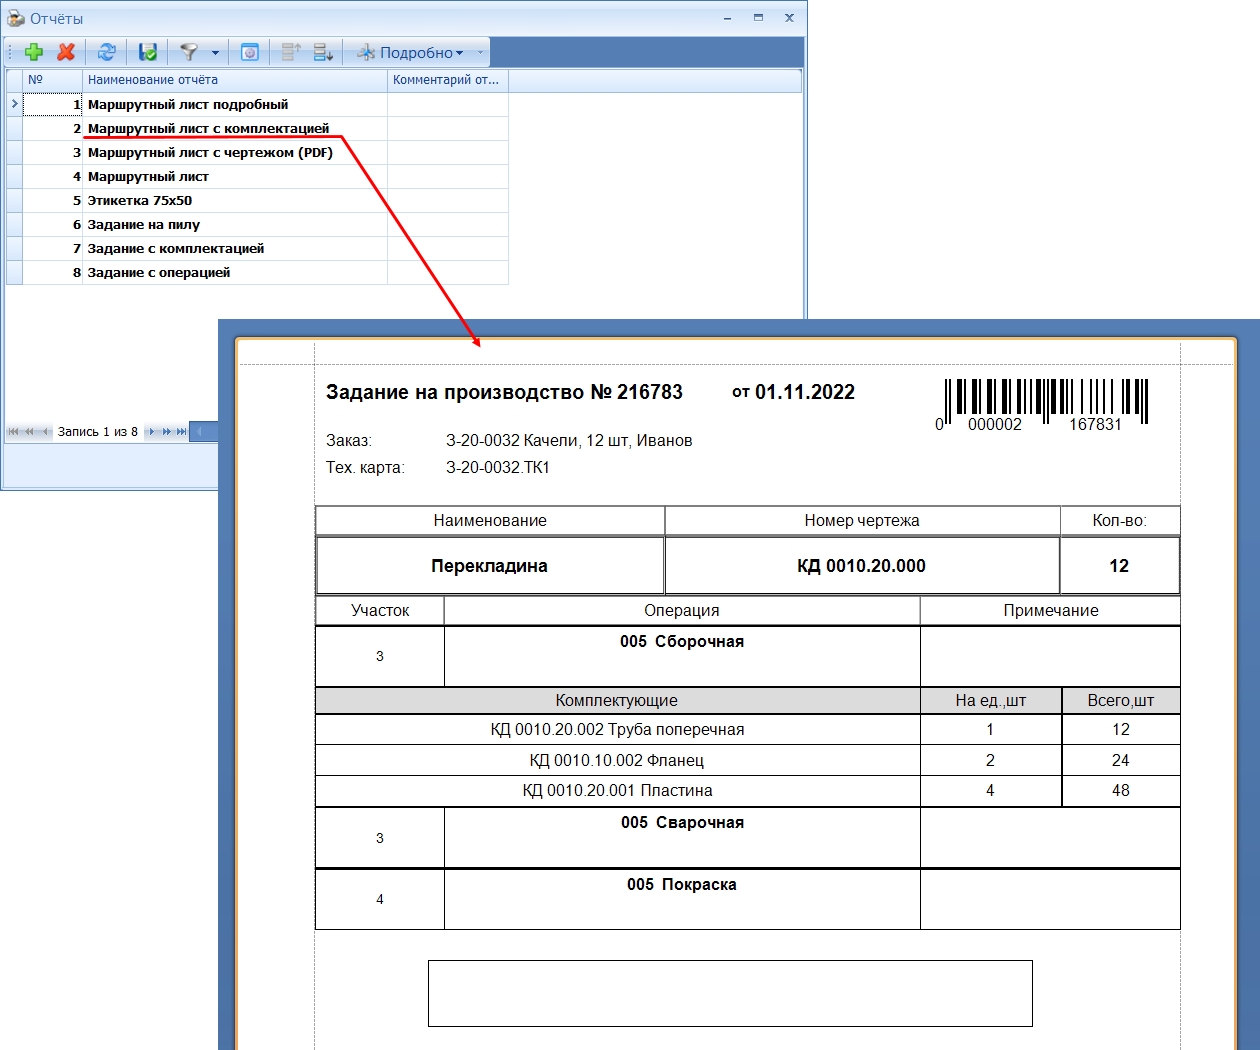Screen dimensions: 1260x1050
Task: Open the toolbar options arrow after Подробно
Action: tap(481, 53)
